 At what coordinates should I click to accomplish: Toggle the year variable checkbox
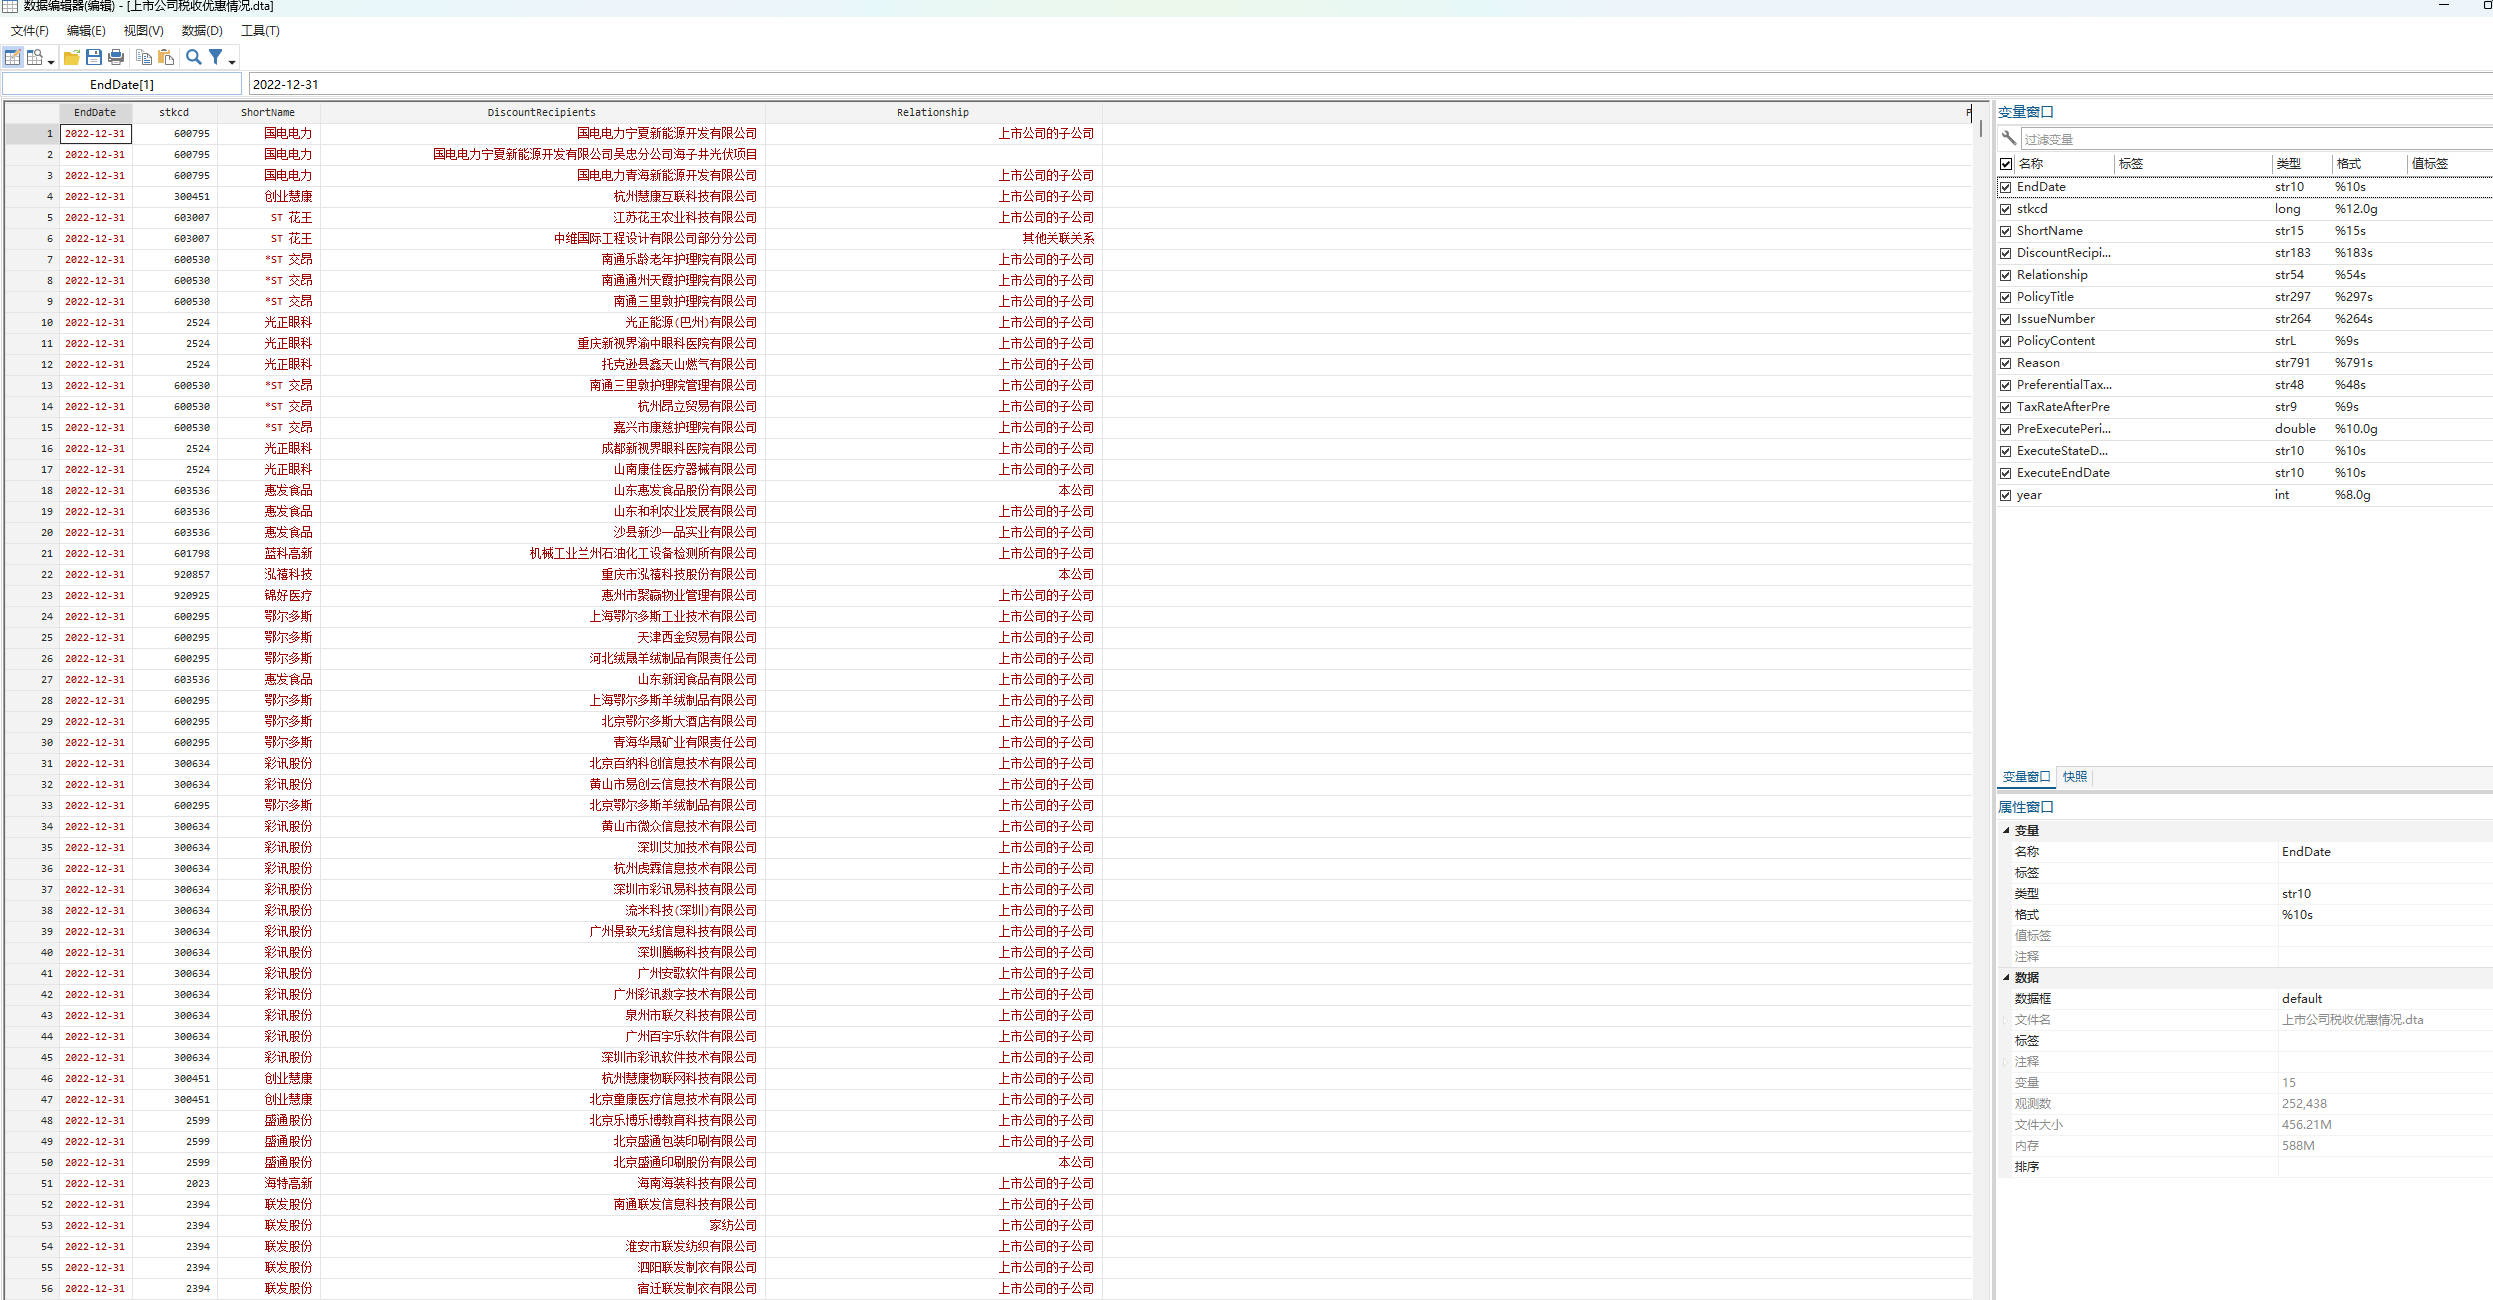[2005, 495]
